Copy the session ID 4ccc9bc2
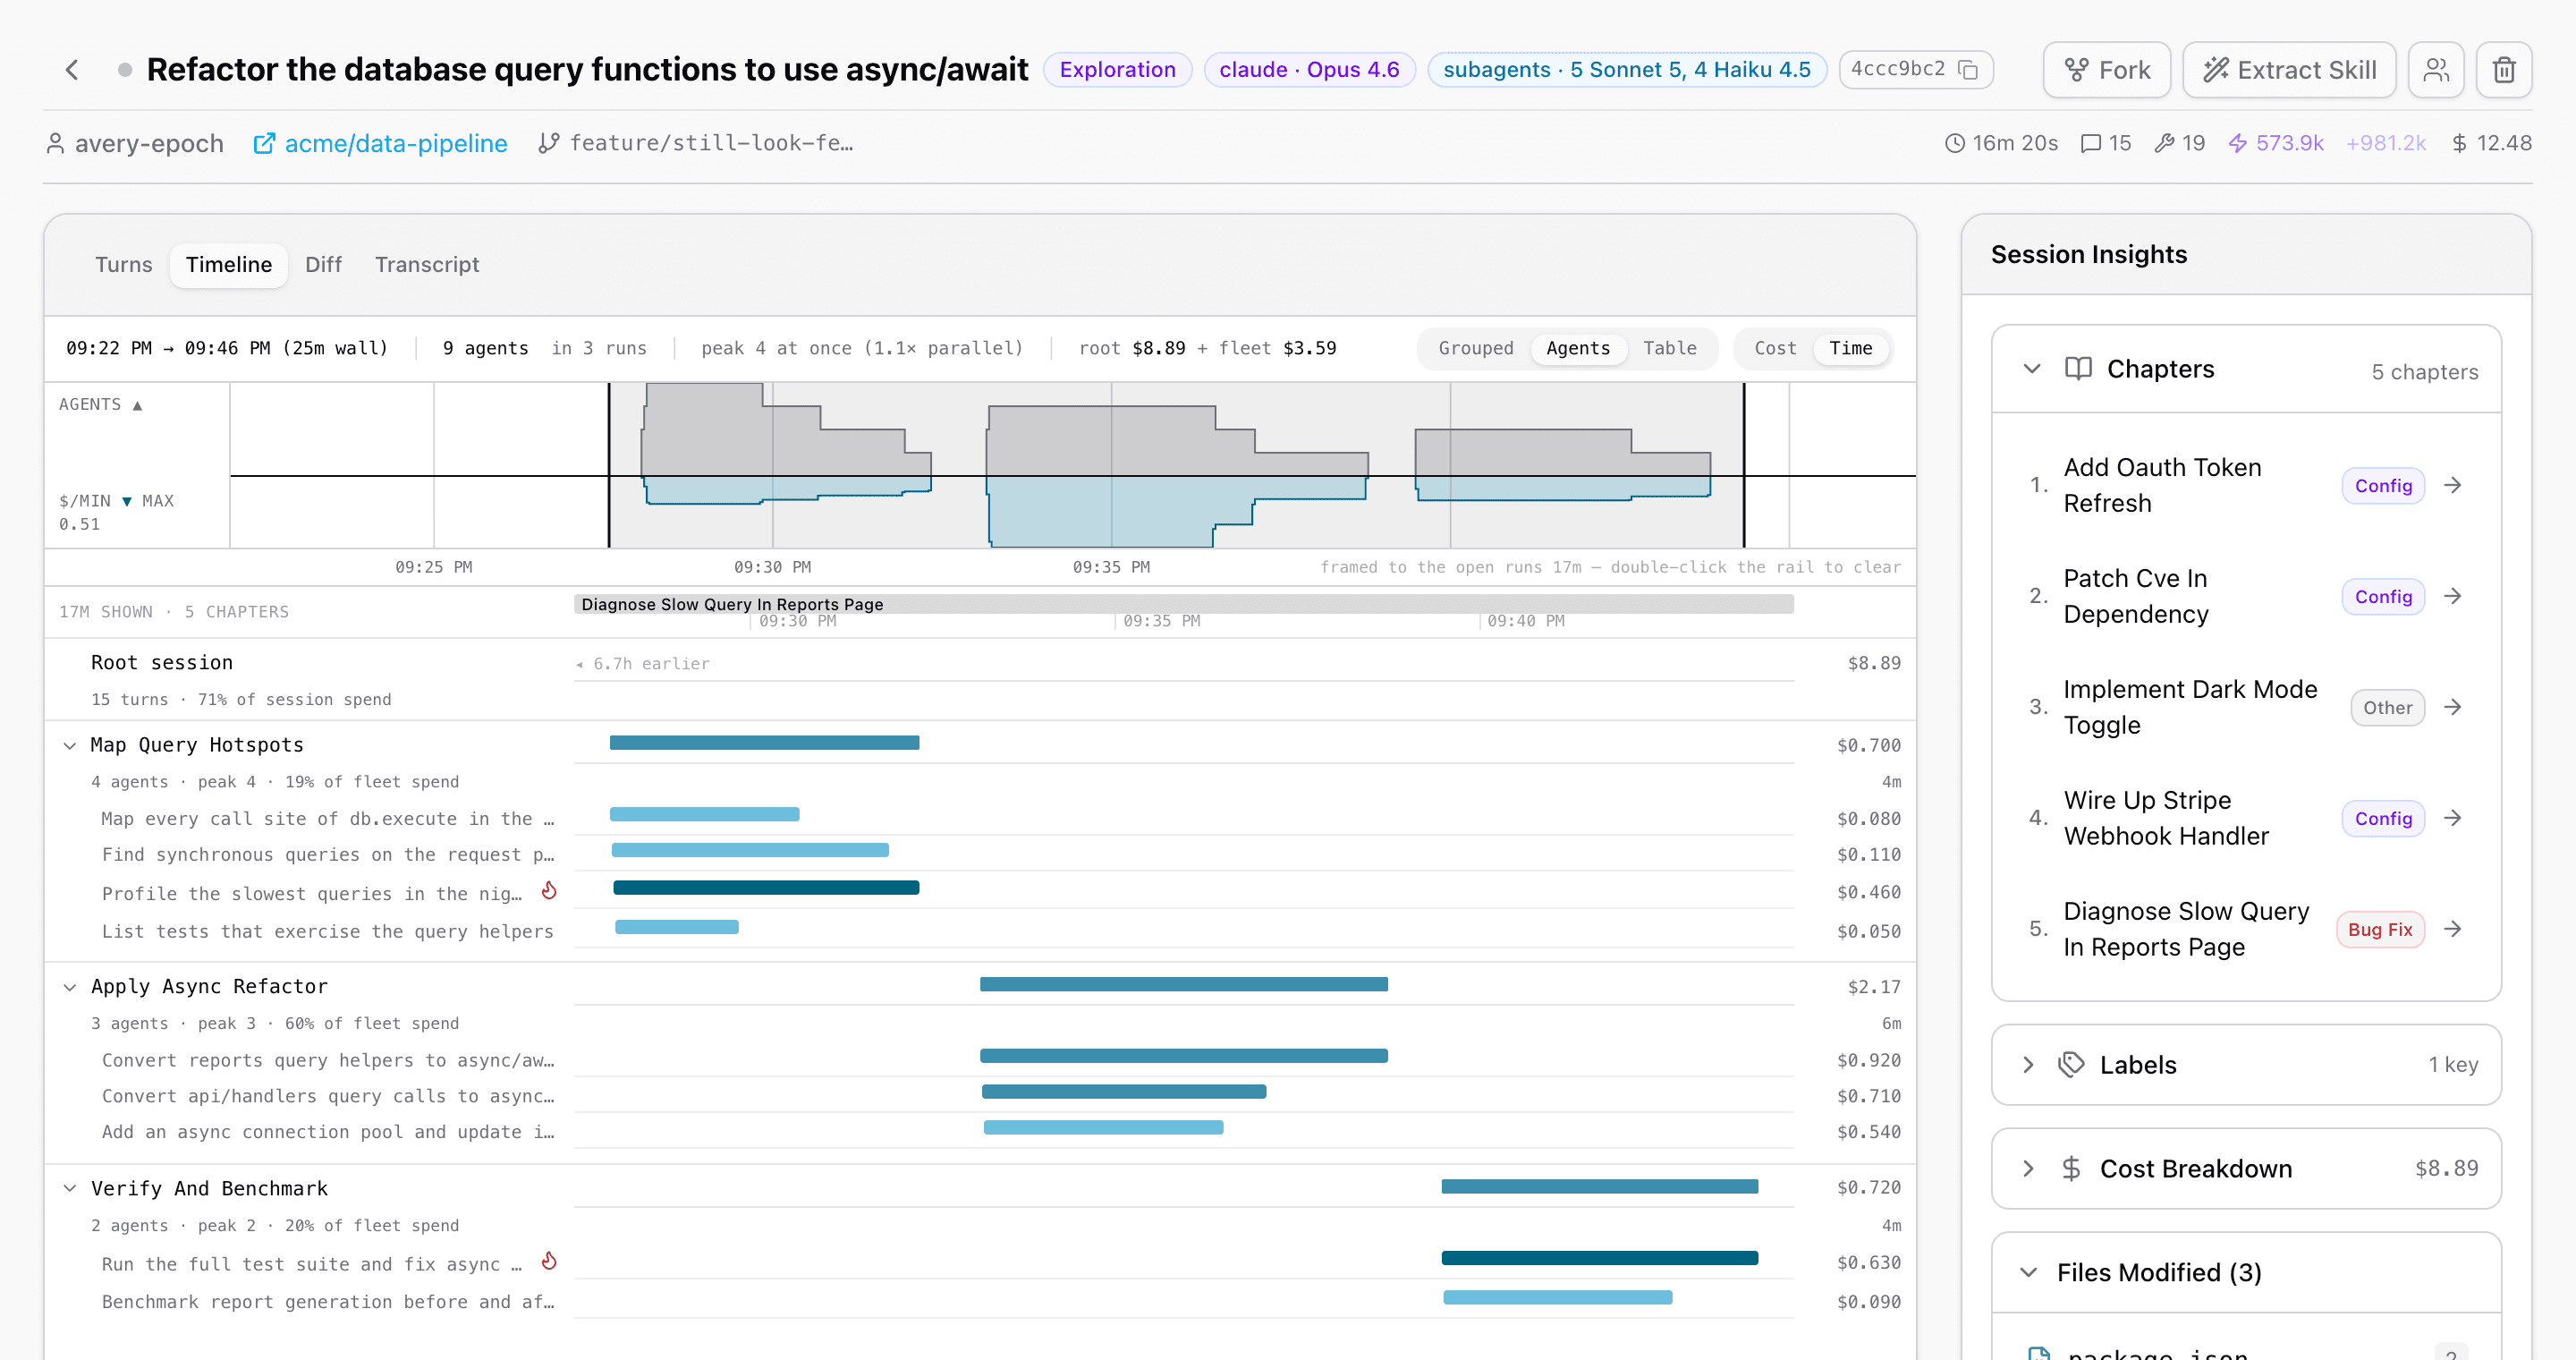This screenshot has width=2576, height=1360. pos(1967,70)
